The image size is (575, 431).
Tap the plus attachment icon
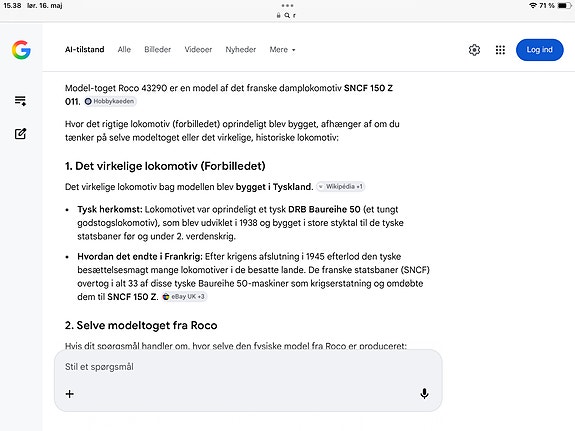(x=69, y=394)
